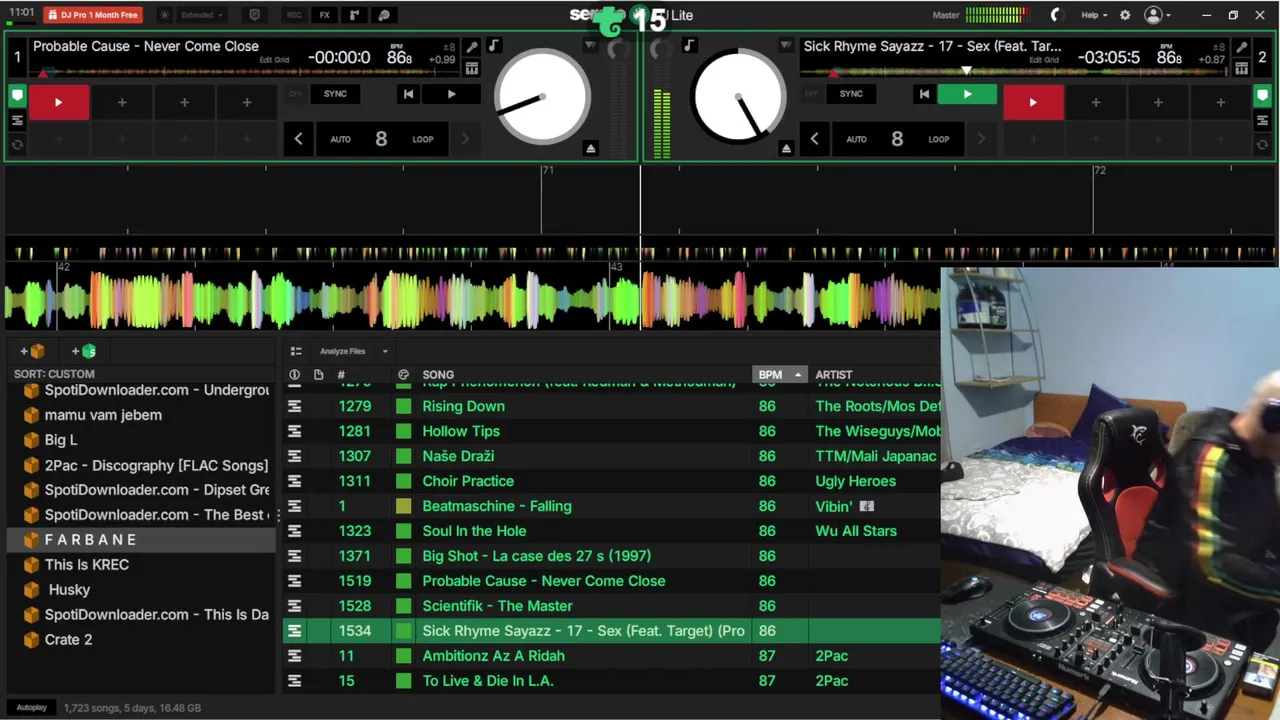This screenshot has width=1280, height=720.
Task: Open the REC recording panel
Action: (294, 15)
